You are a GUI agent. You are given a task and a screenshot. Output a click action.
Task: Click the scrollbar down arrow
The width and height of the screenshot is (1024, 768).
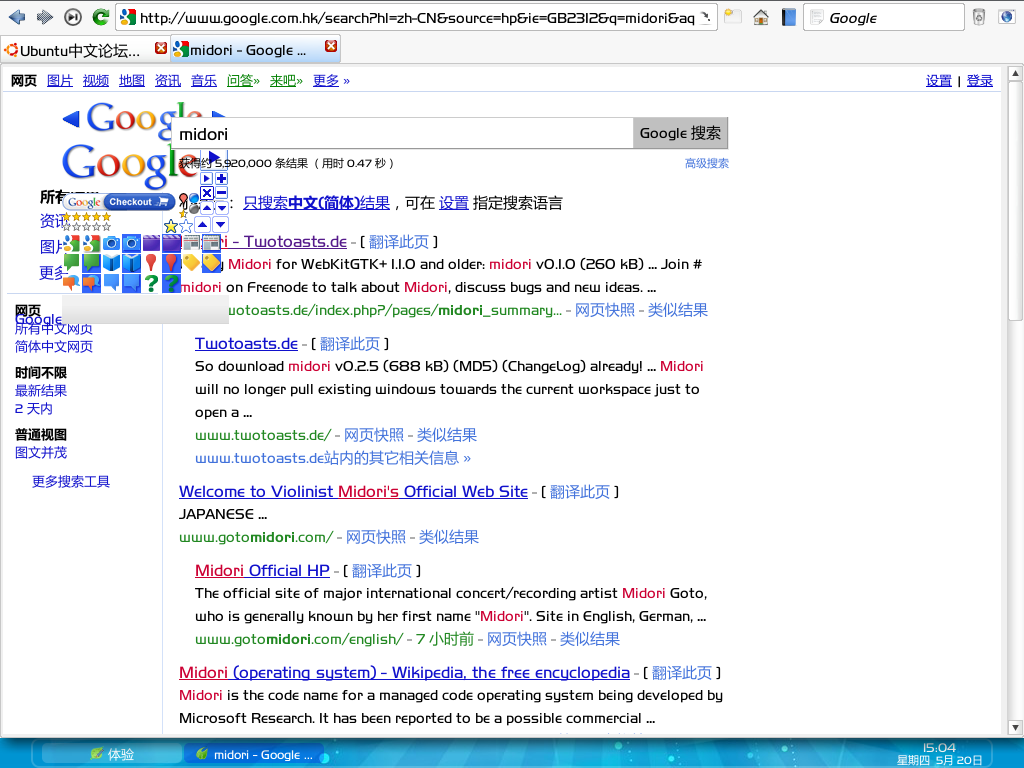pos(1015,728)
